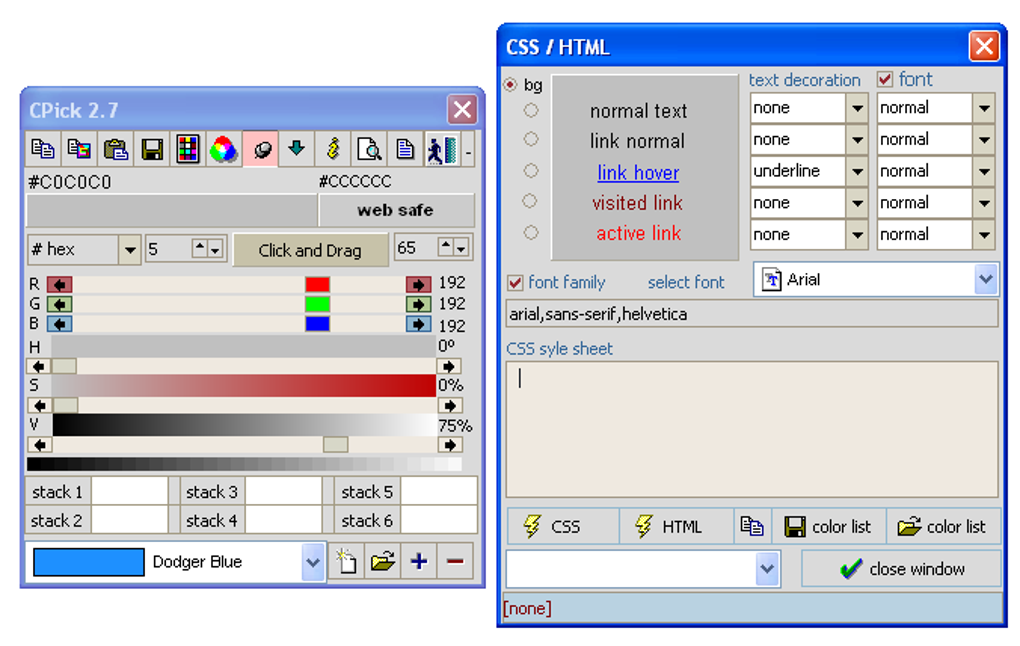Uncheck the font family checkbox
The width and height of the screenshot is (1020, 646).
pos(515,282)
